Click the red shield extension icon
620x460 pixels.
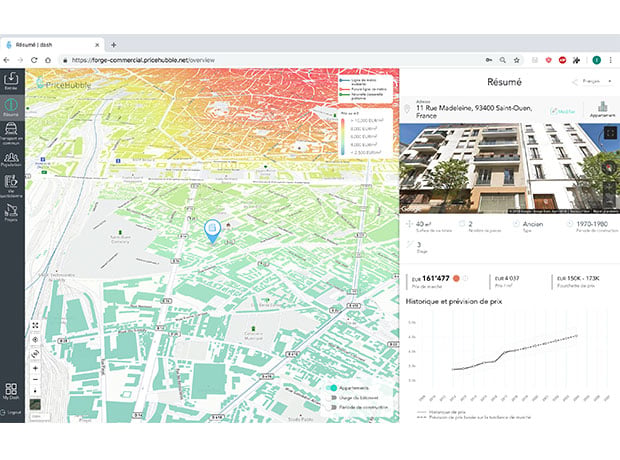coord(548,60)
